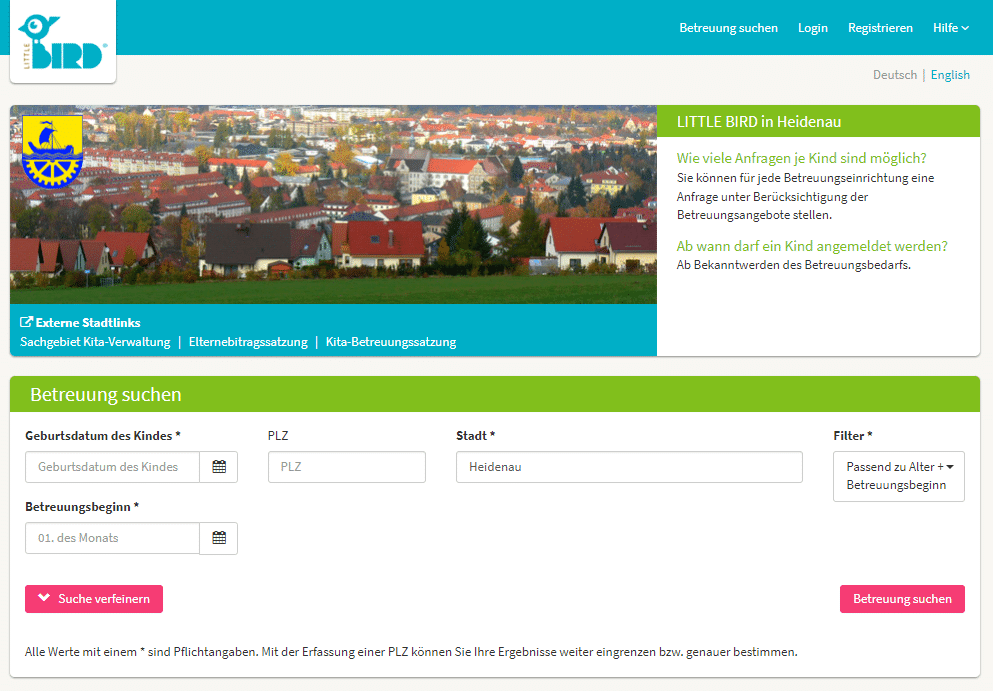The image size is (993, 691).
Task: Click the Stadt field containing Heidenau
Action: point(628,467)
